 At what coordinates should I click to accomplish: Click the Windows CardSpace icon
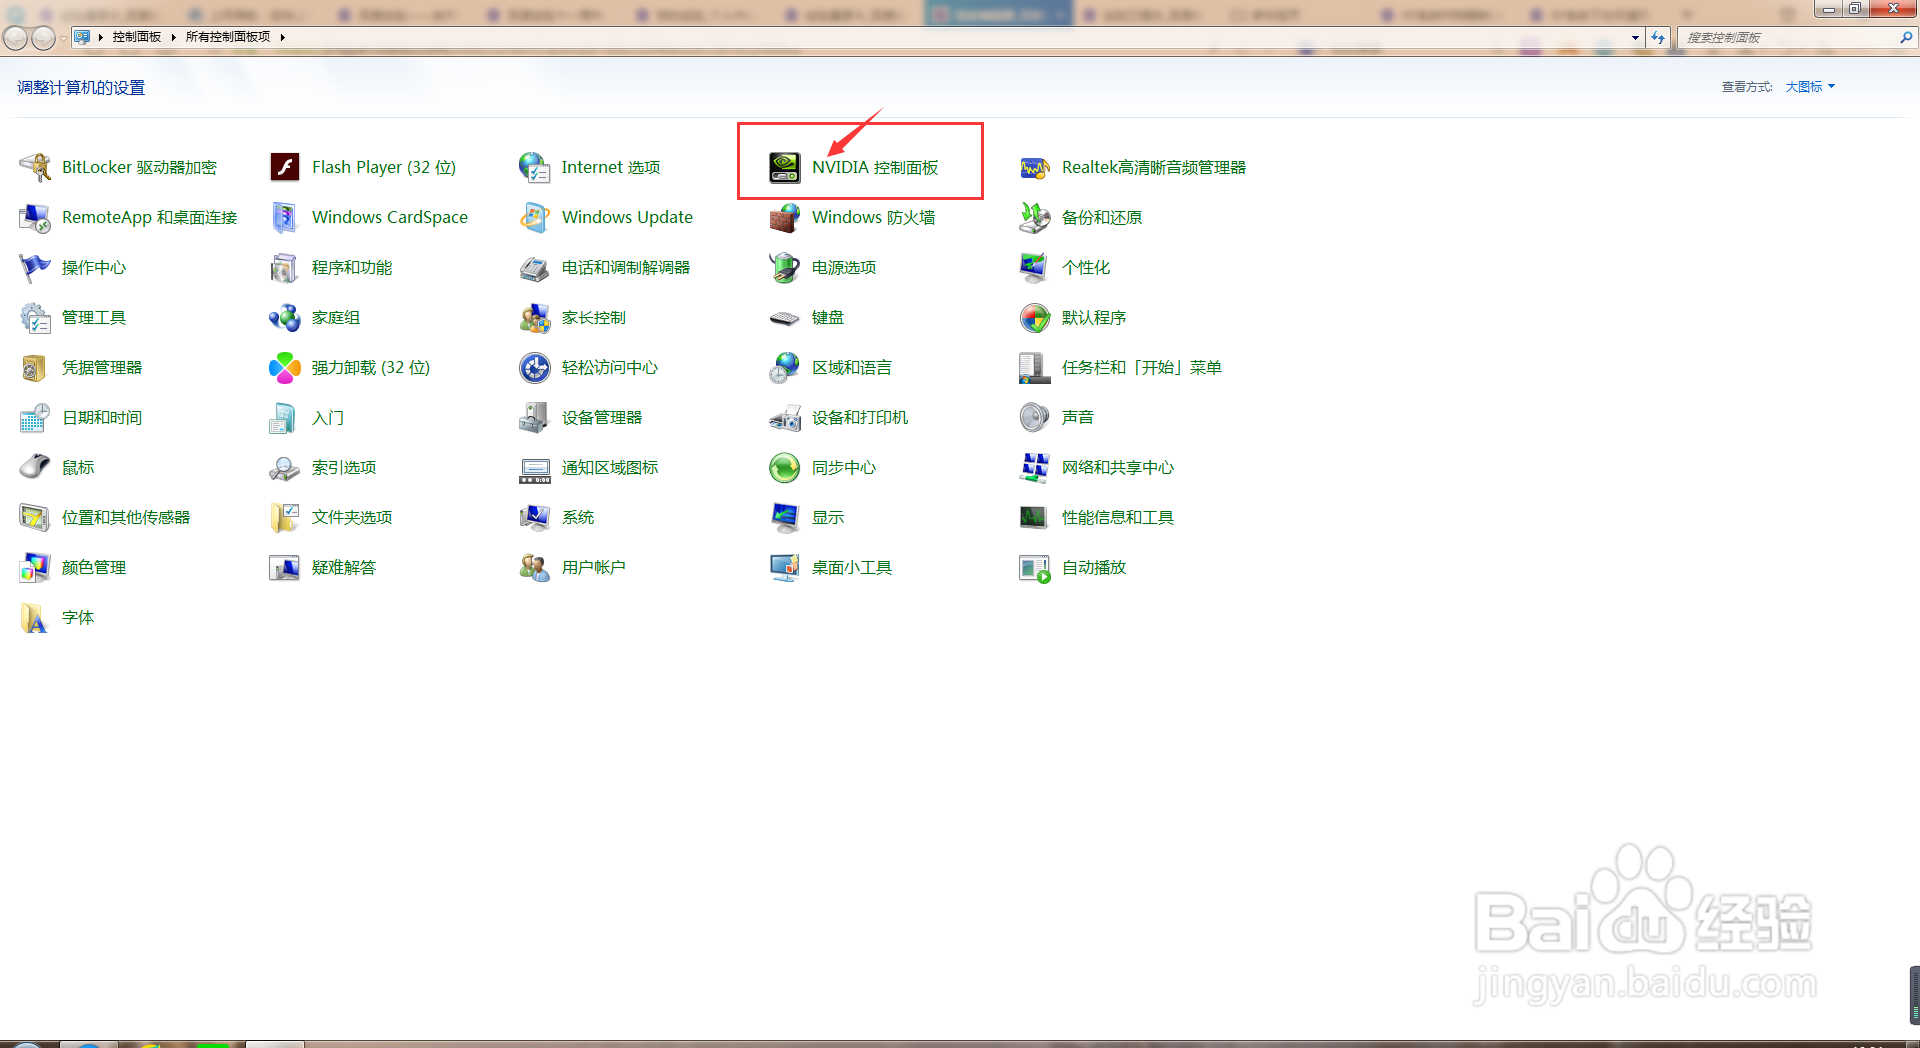(x=285, y=217)
